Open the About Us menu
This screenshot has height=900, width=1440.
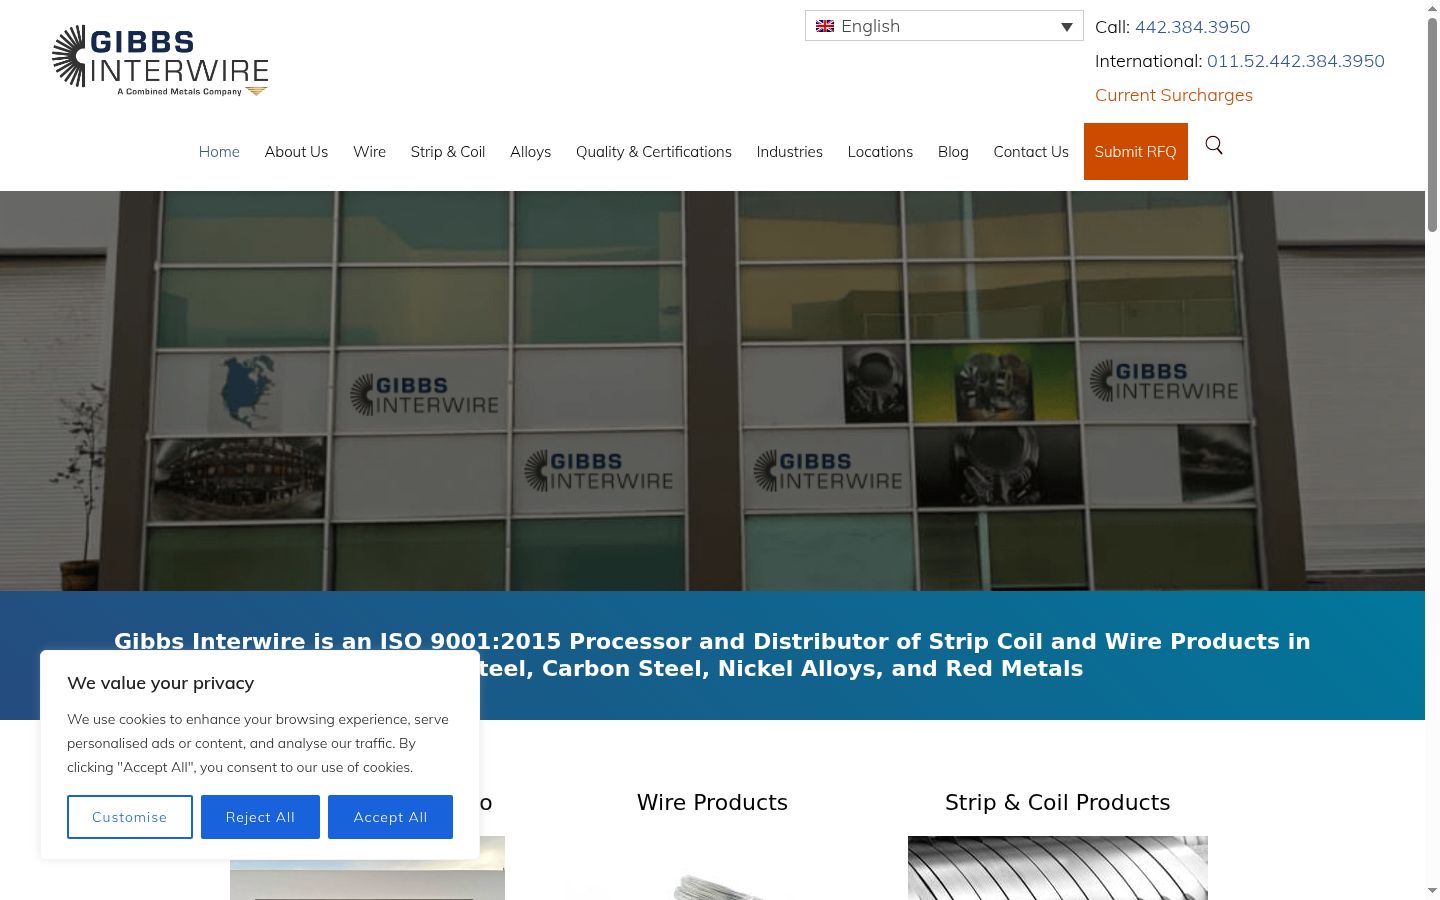click(296, 152)
